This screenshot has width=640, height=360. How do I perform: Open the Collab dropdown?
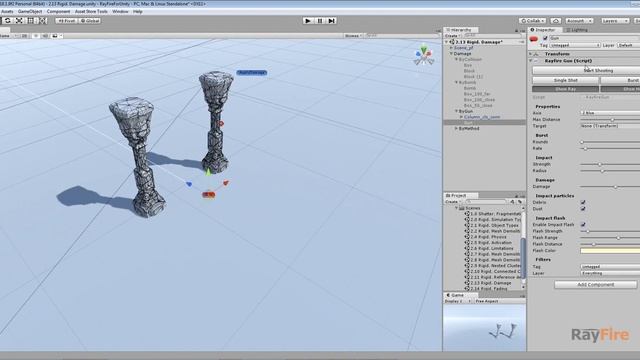[533, 21]
